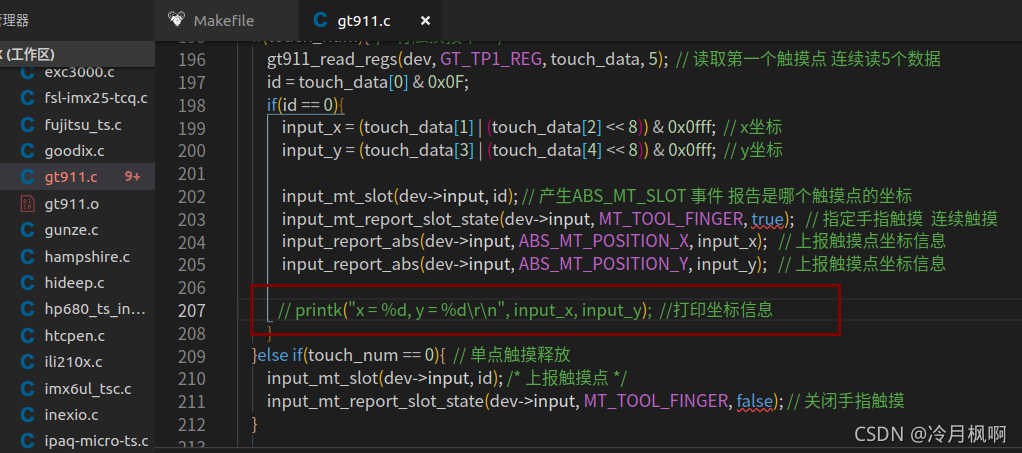Close the gt911.c editor tab
This screenshot has width=1022, height=453.
tap(425, 21)
